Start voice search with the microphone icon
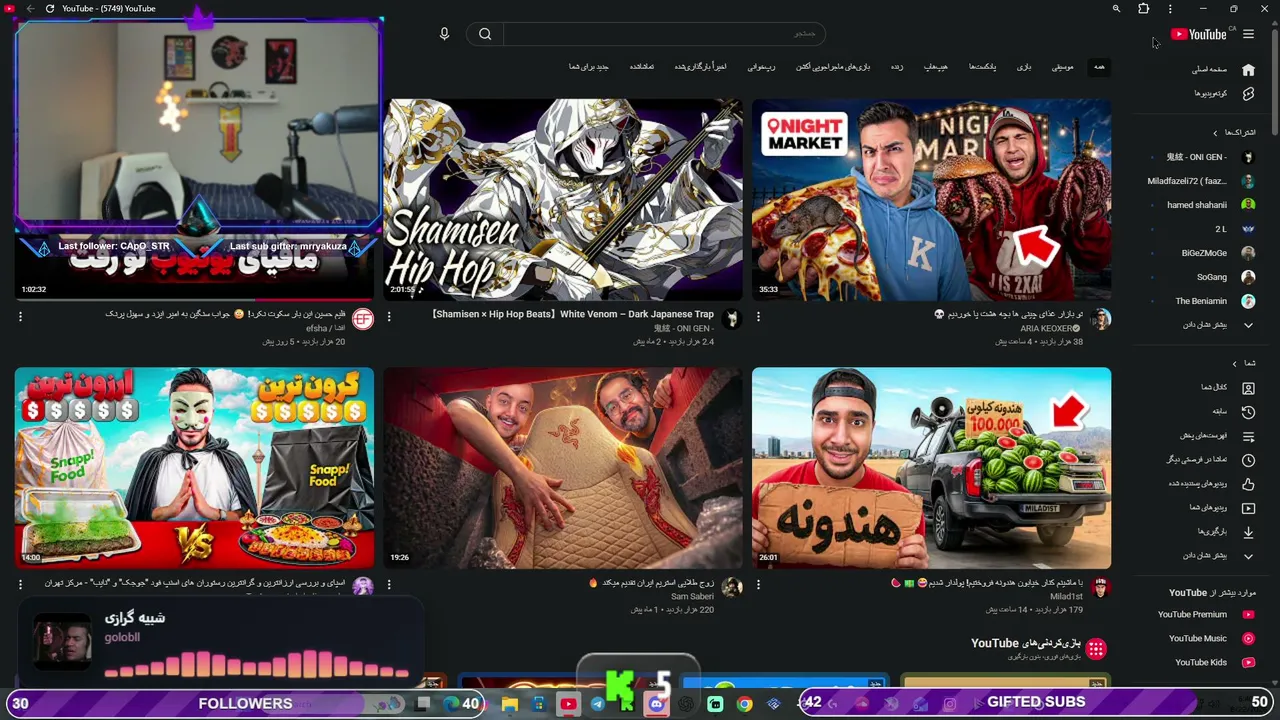 [x=444, y=34]
